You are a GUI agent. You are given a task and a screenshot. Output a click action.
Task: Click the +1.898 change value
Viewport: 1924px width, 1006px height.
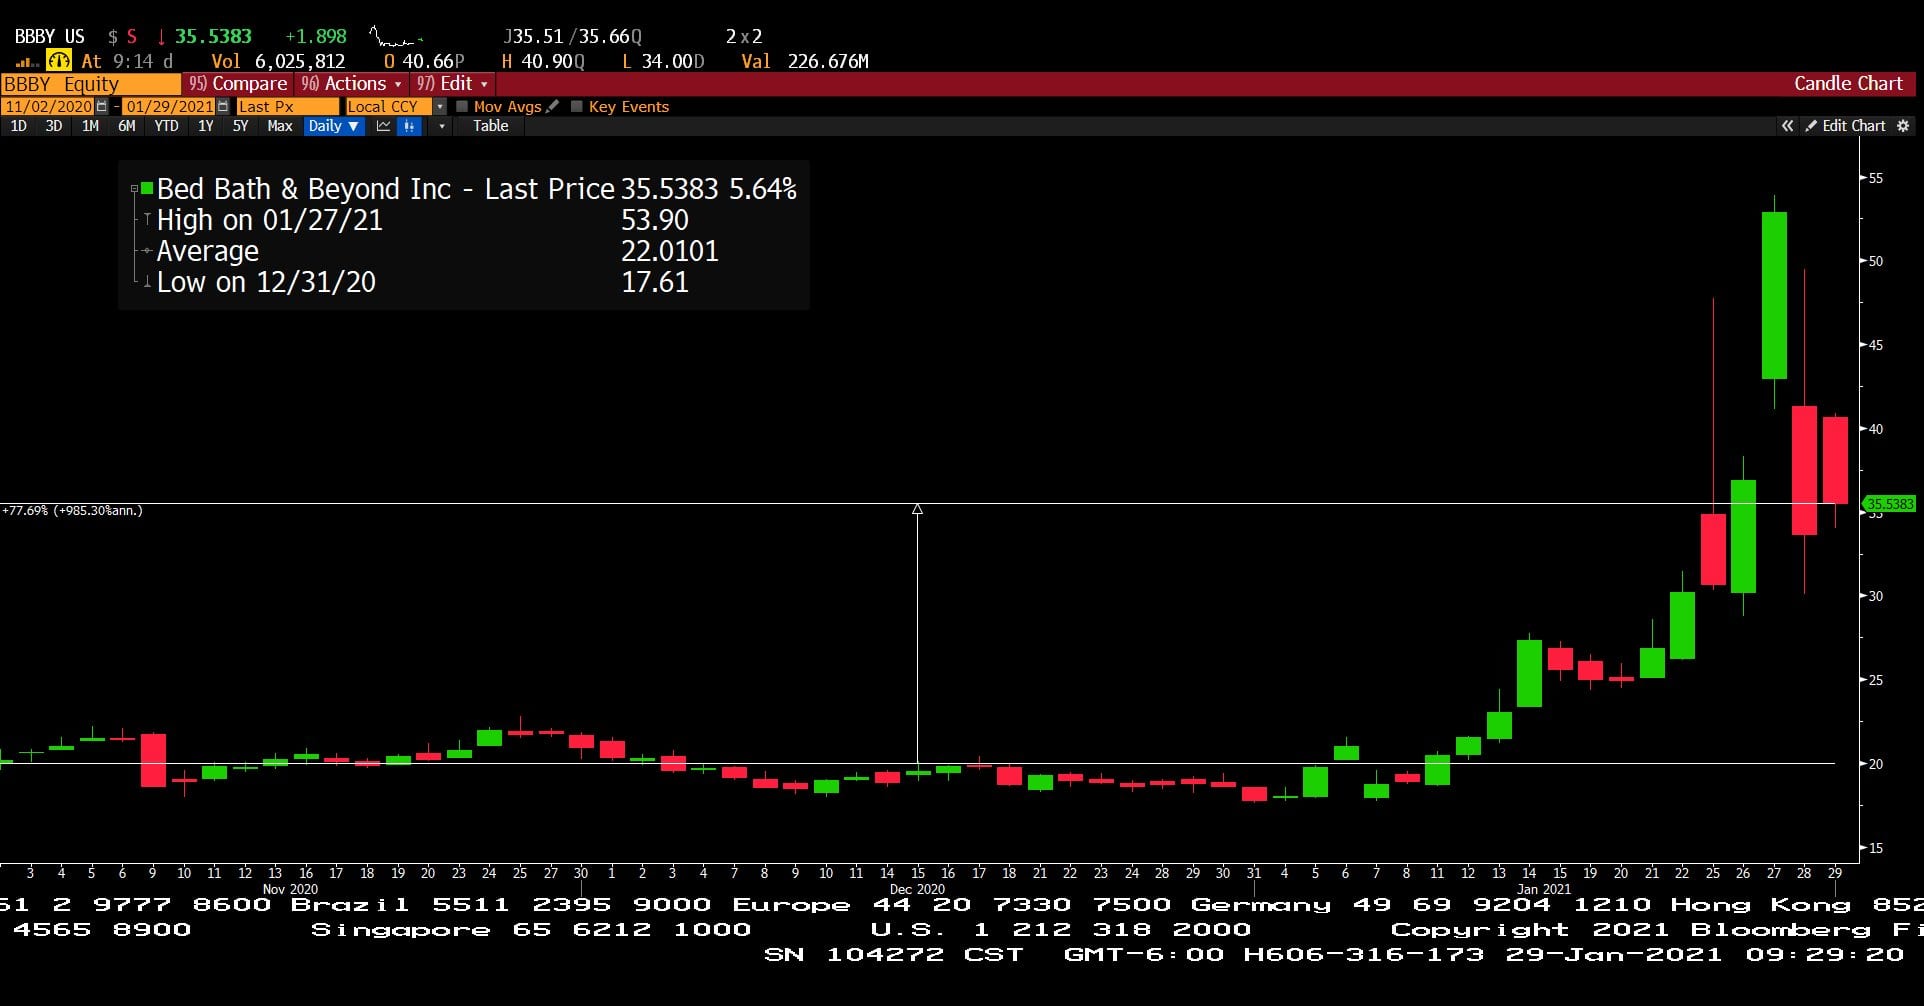(x=316, y=37)
